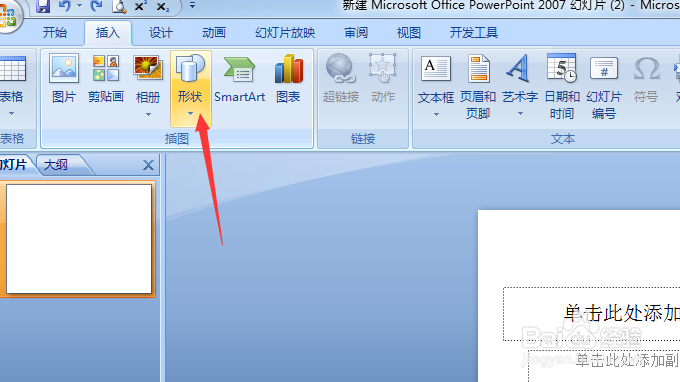Switch to the 大纲 outline pane tab

[x=56, y=165]
